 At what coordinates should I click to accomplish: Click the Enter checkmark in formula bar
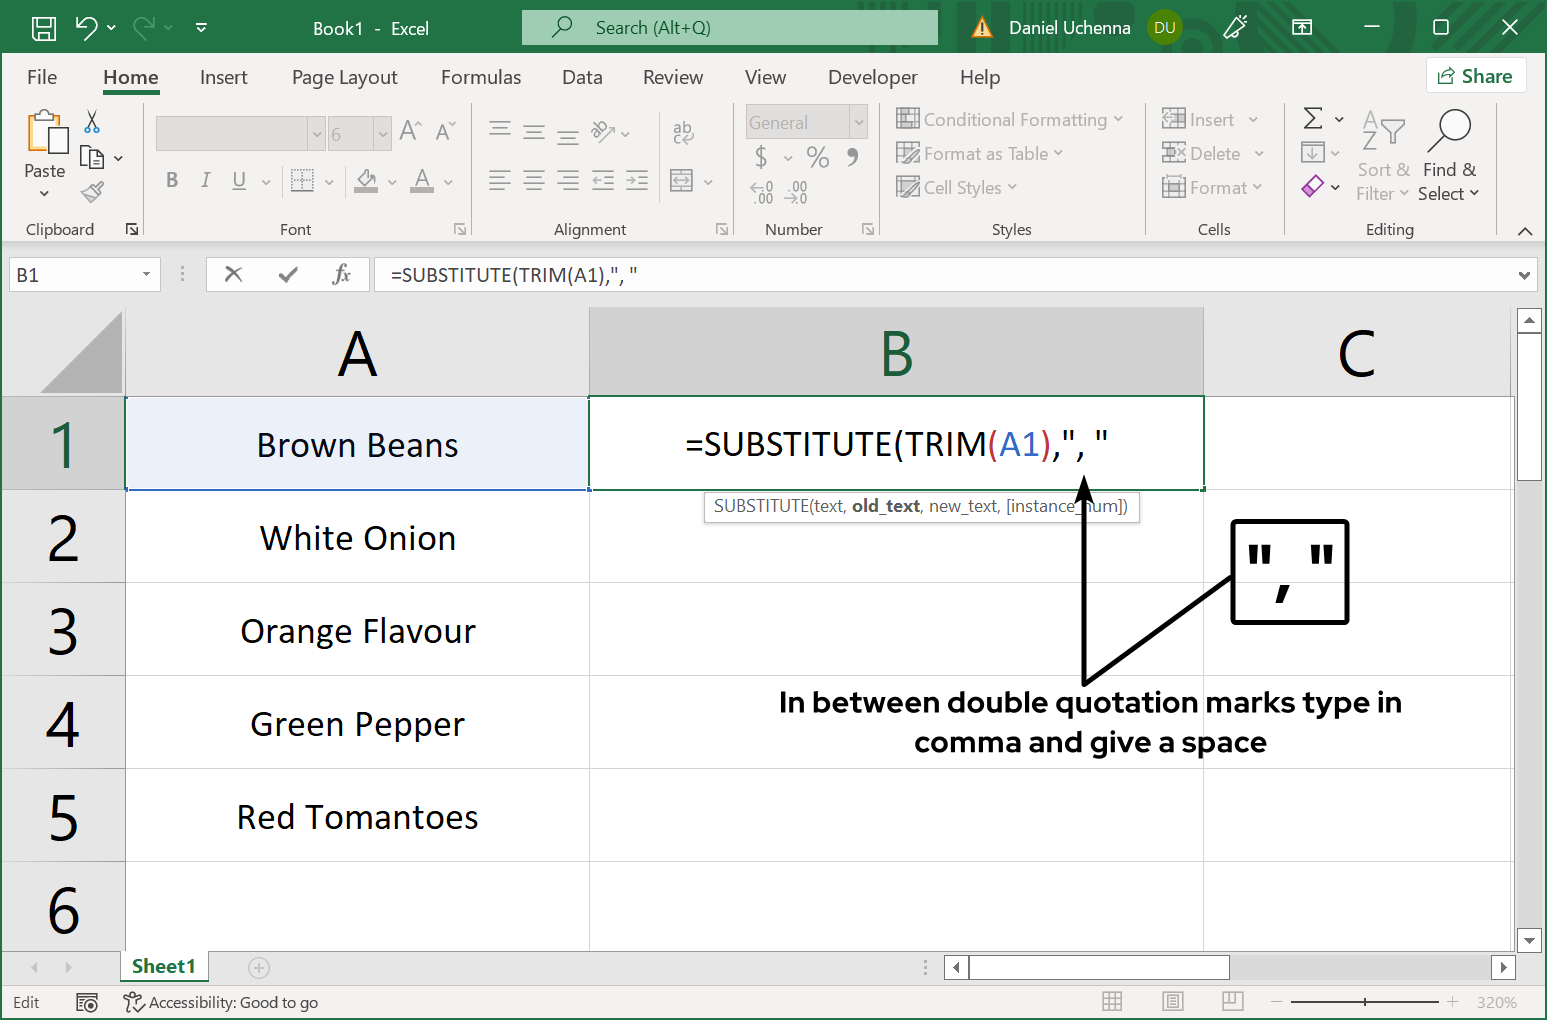288,274
